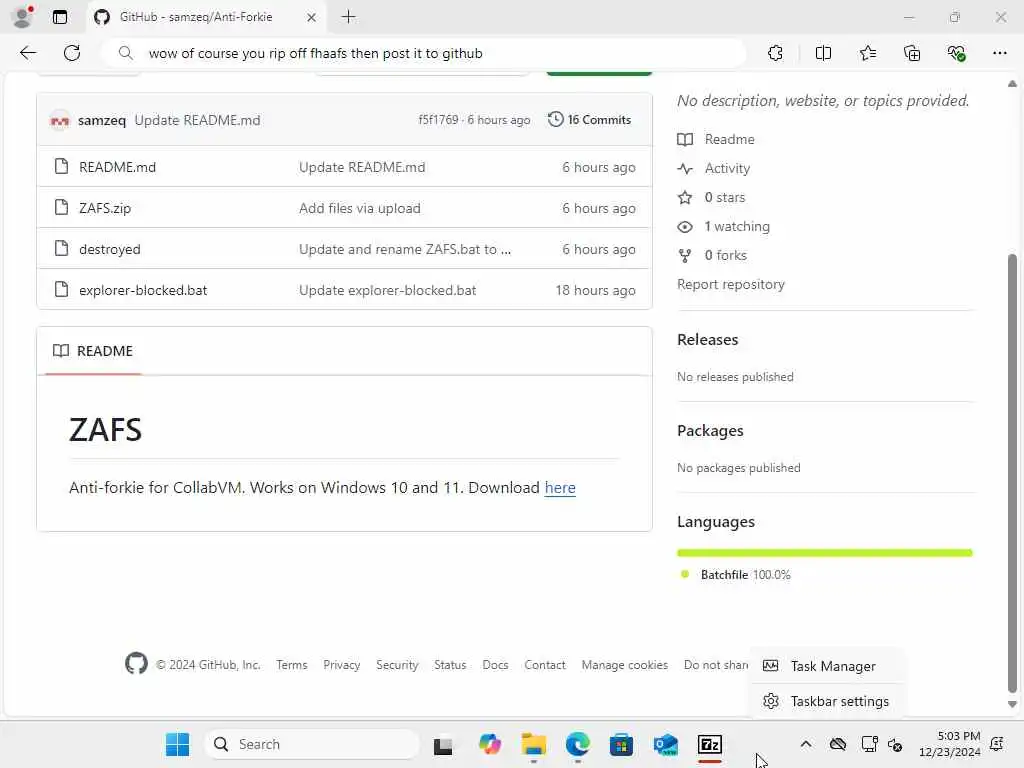Screen dimensions: 1024x768
Task: Open the Collections panel
Action: click(x=912, y=53)
